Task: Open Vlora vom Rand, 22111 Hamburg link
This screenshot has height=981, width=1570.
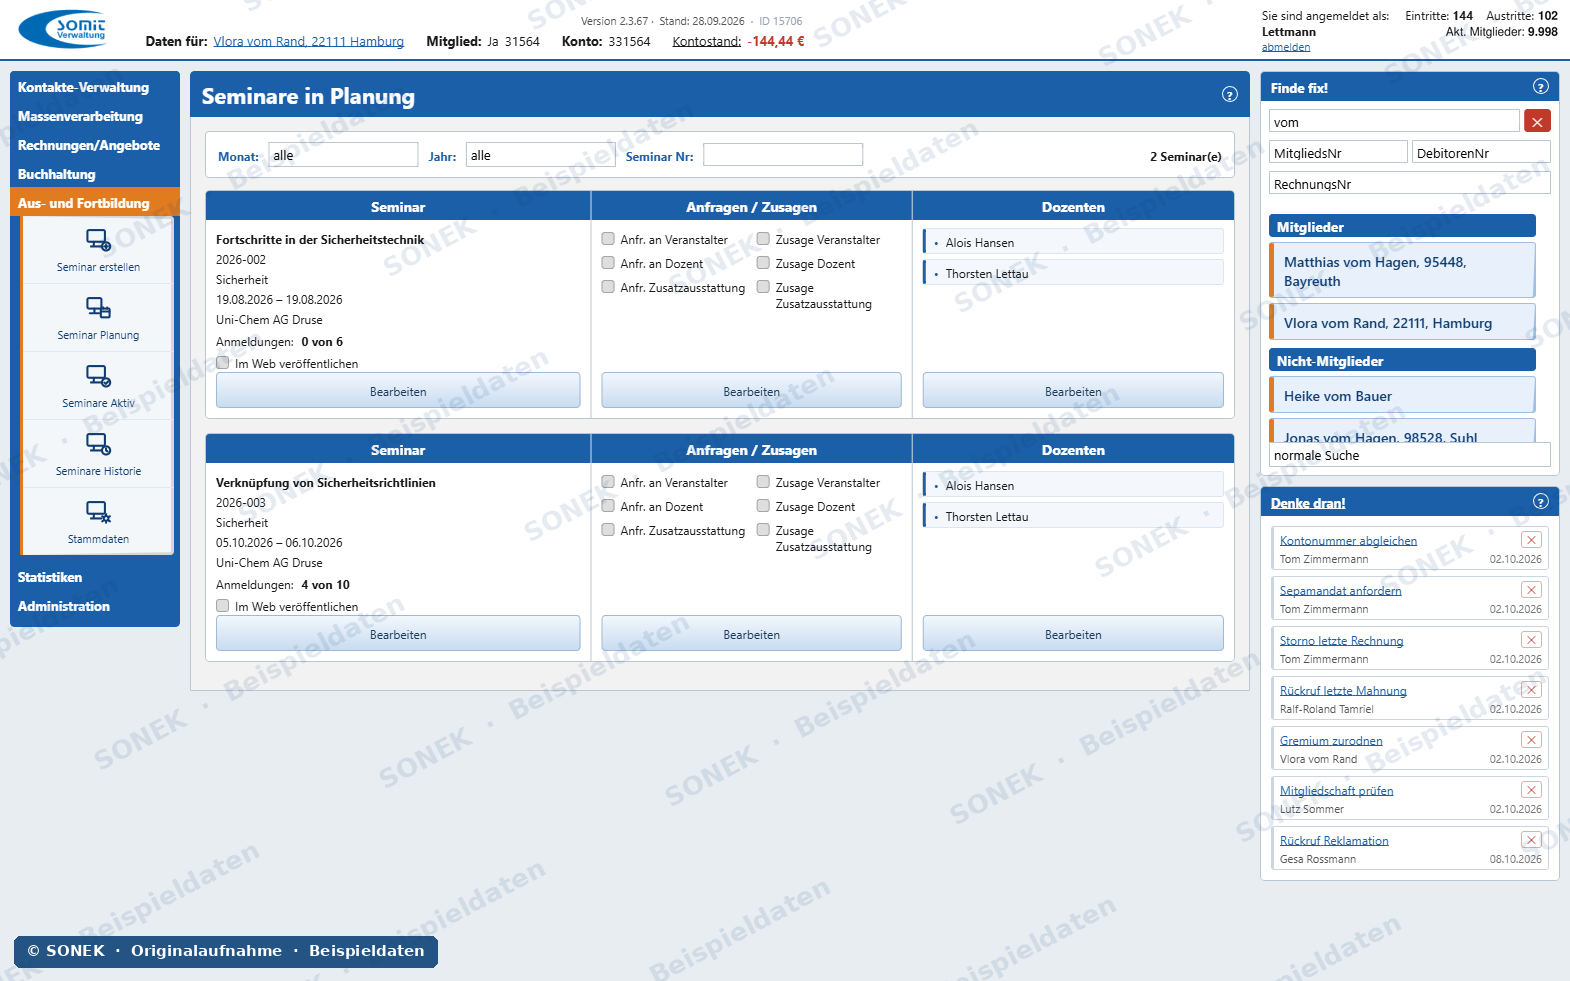Action: [308, 41]
